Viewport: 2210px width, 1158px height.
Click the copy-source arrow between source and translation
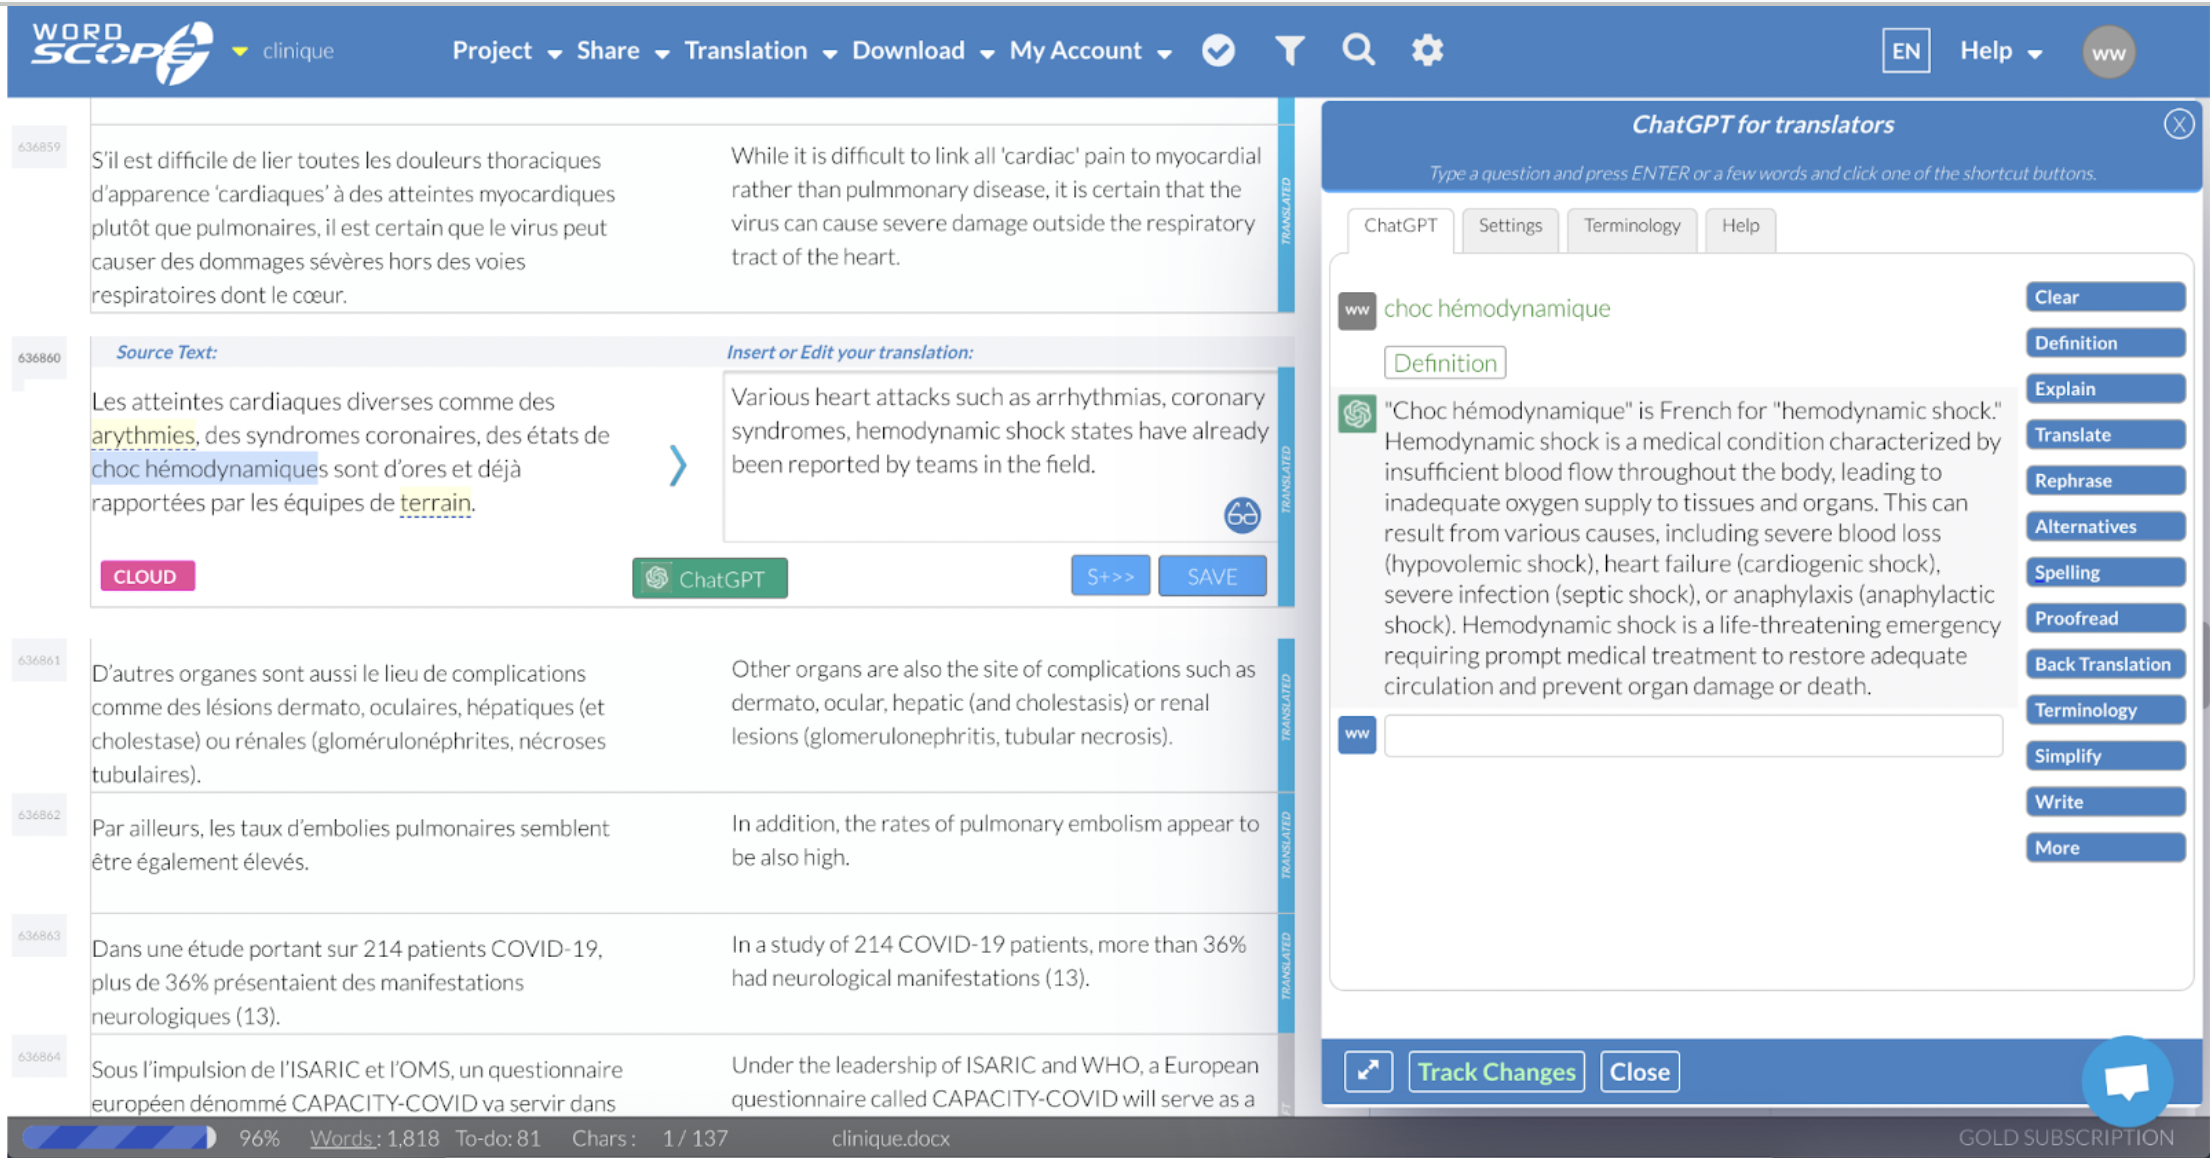click(x=678, y=465)
